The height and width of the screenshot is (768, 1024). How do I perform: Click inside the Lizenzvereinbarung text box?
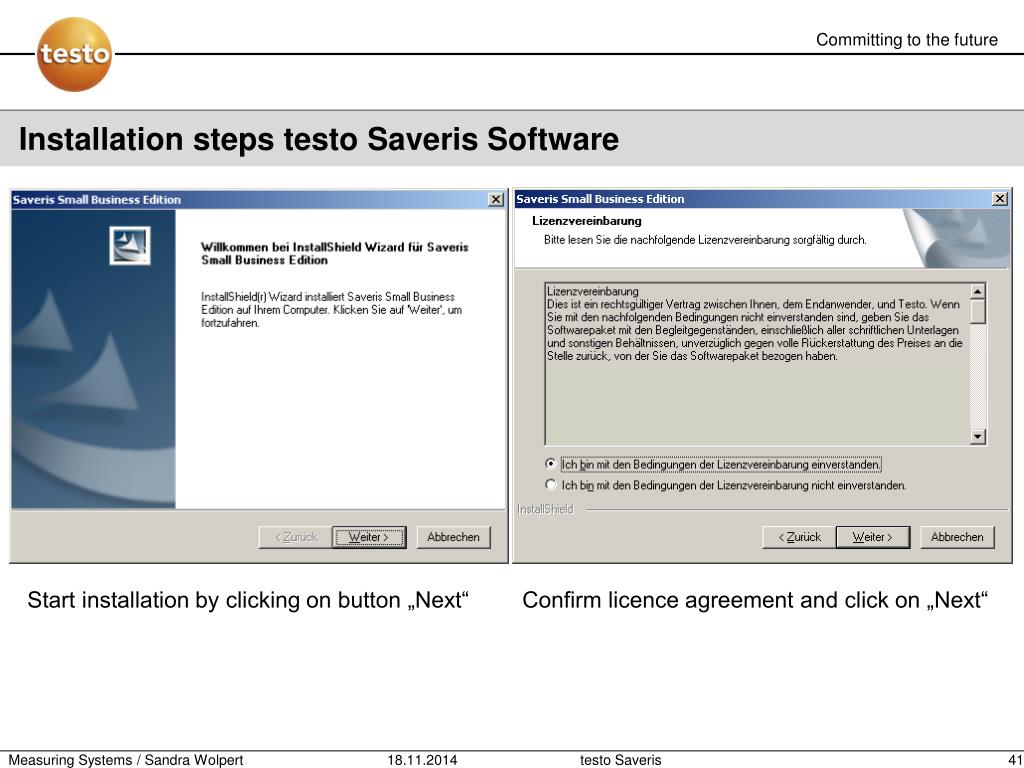click(x=758, y=364)
